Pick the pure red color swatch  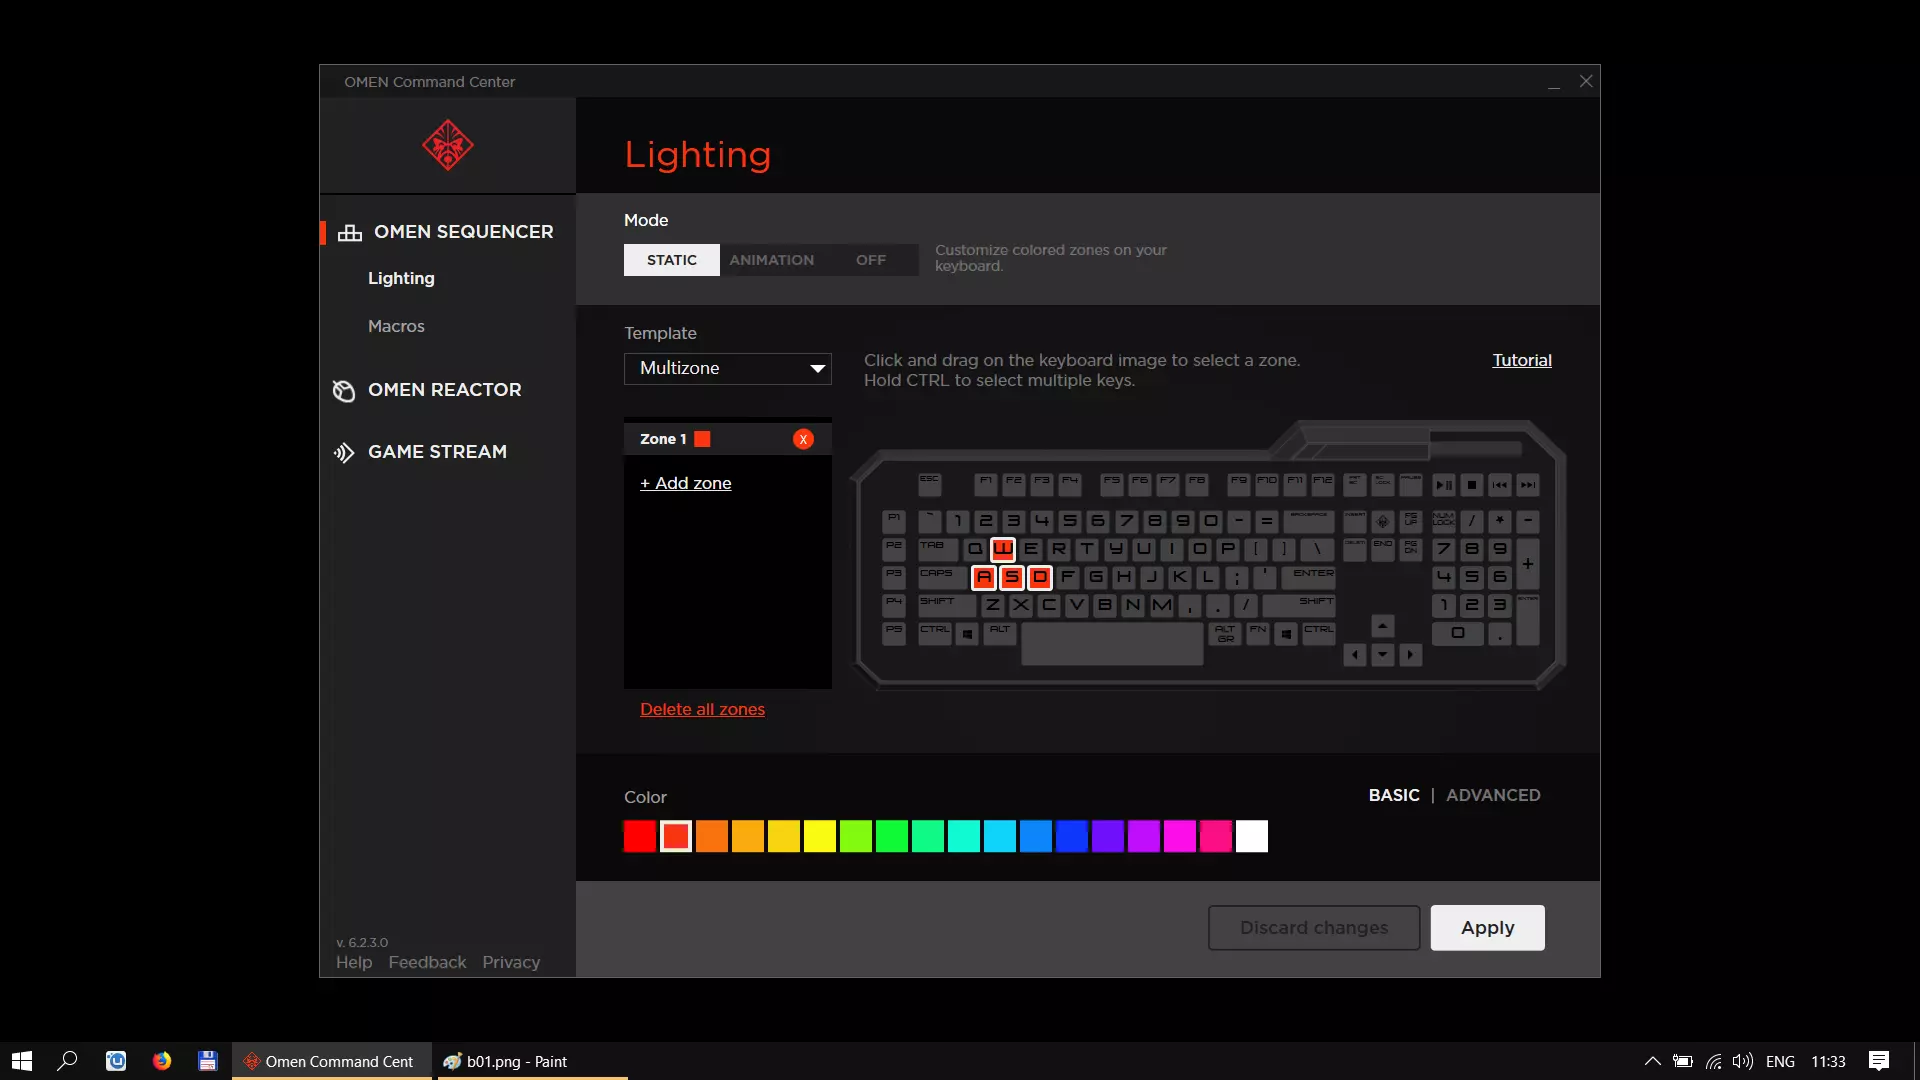640,836
